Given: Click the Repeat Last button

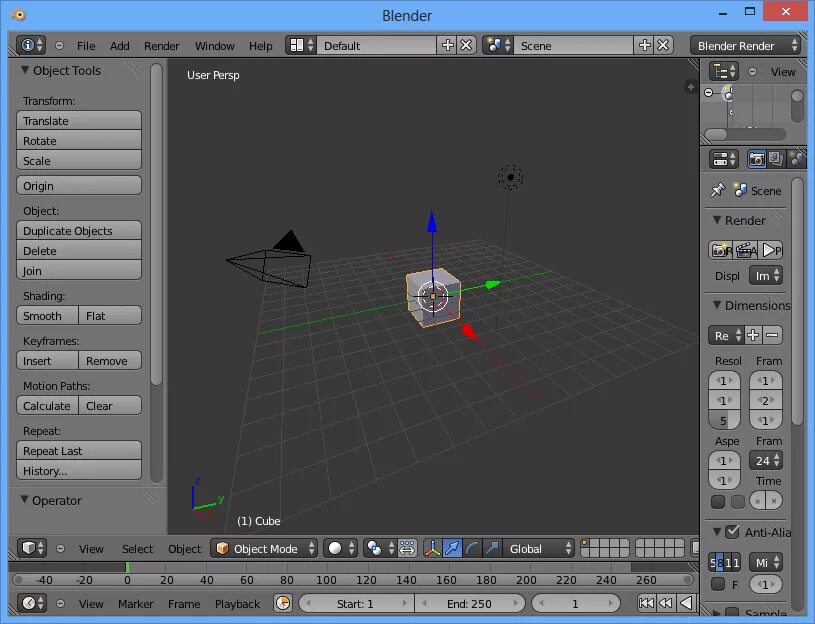Looking at the screenshot, I should 79,450.
